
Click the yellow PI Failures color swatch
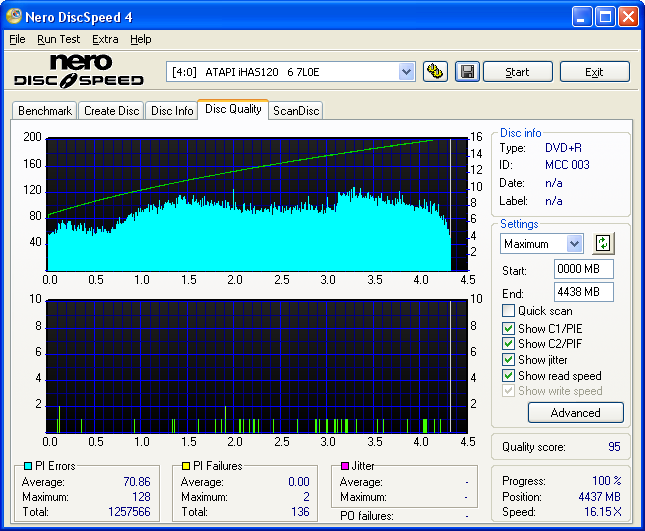point(186,467)
